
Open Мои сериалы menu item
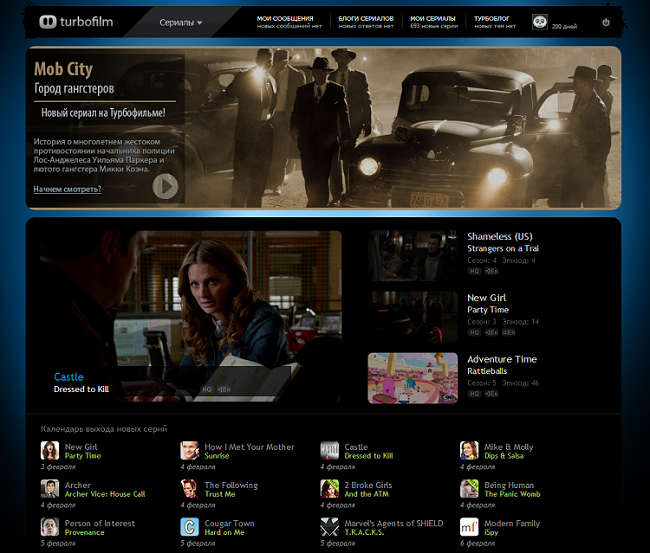click(434, 22)
